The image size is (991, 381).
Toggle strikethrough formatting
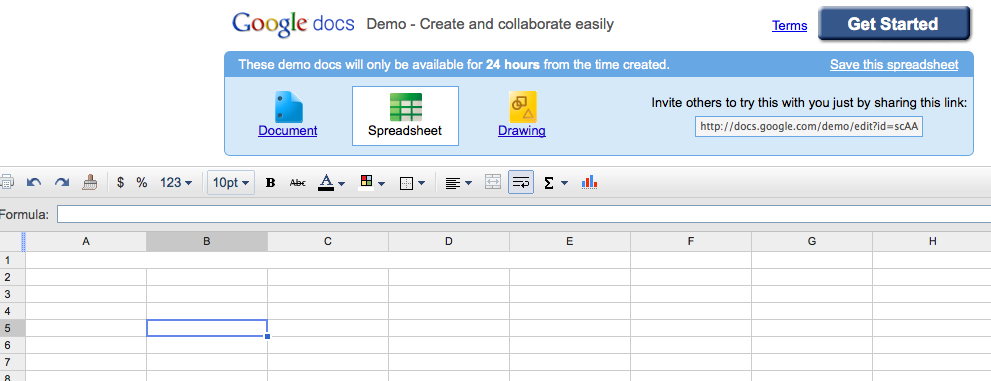coord(297,183)
